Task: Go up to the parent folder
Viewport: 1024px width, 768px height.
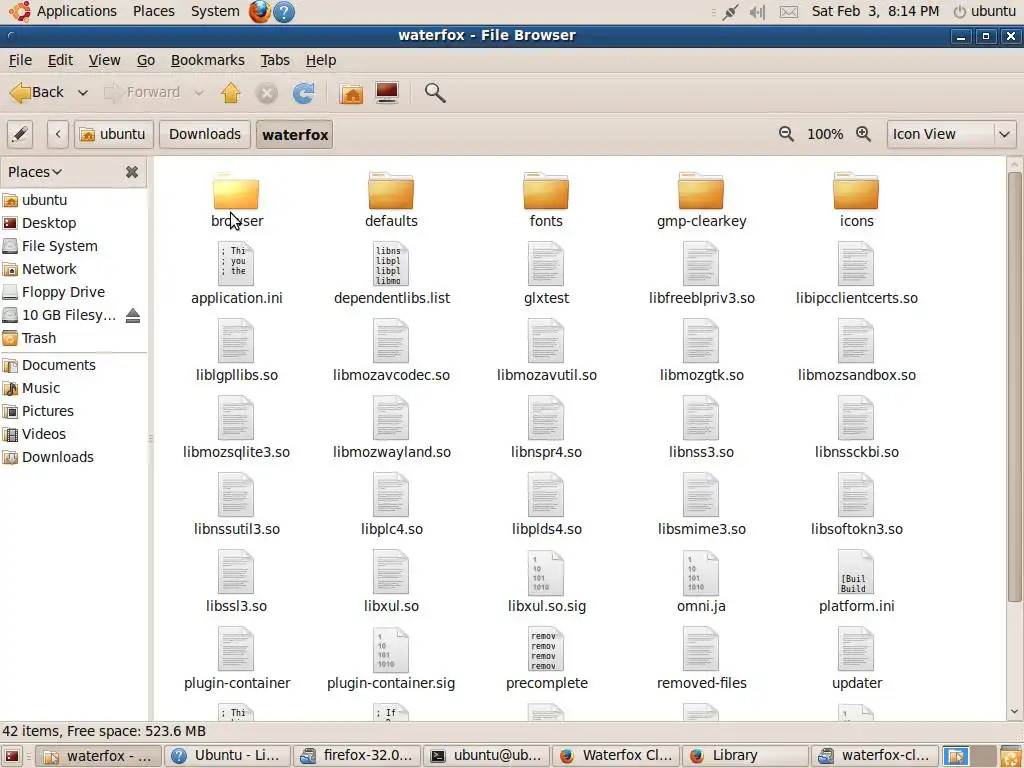Action: pyautogui.click(x=231, y=93)
